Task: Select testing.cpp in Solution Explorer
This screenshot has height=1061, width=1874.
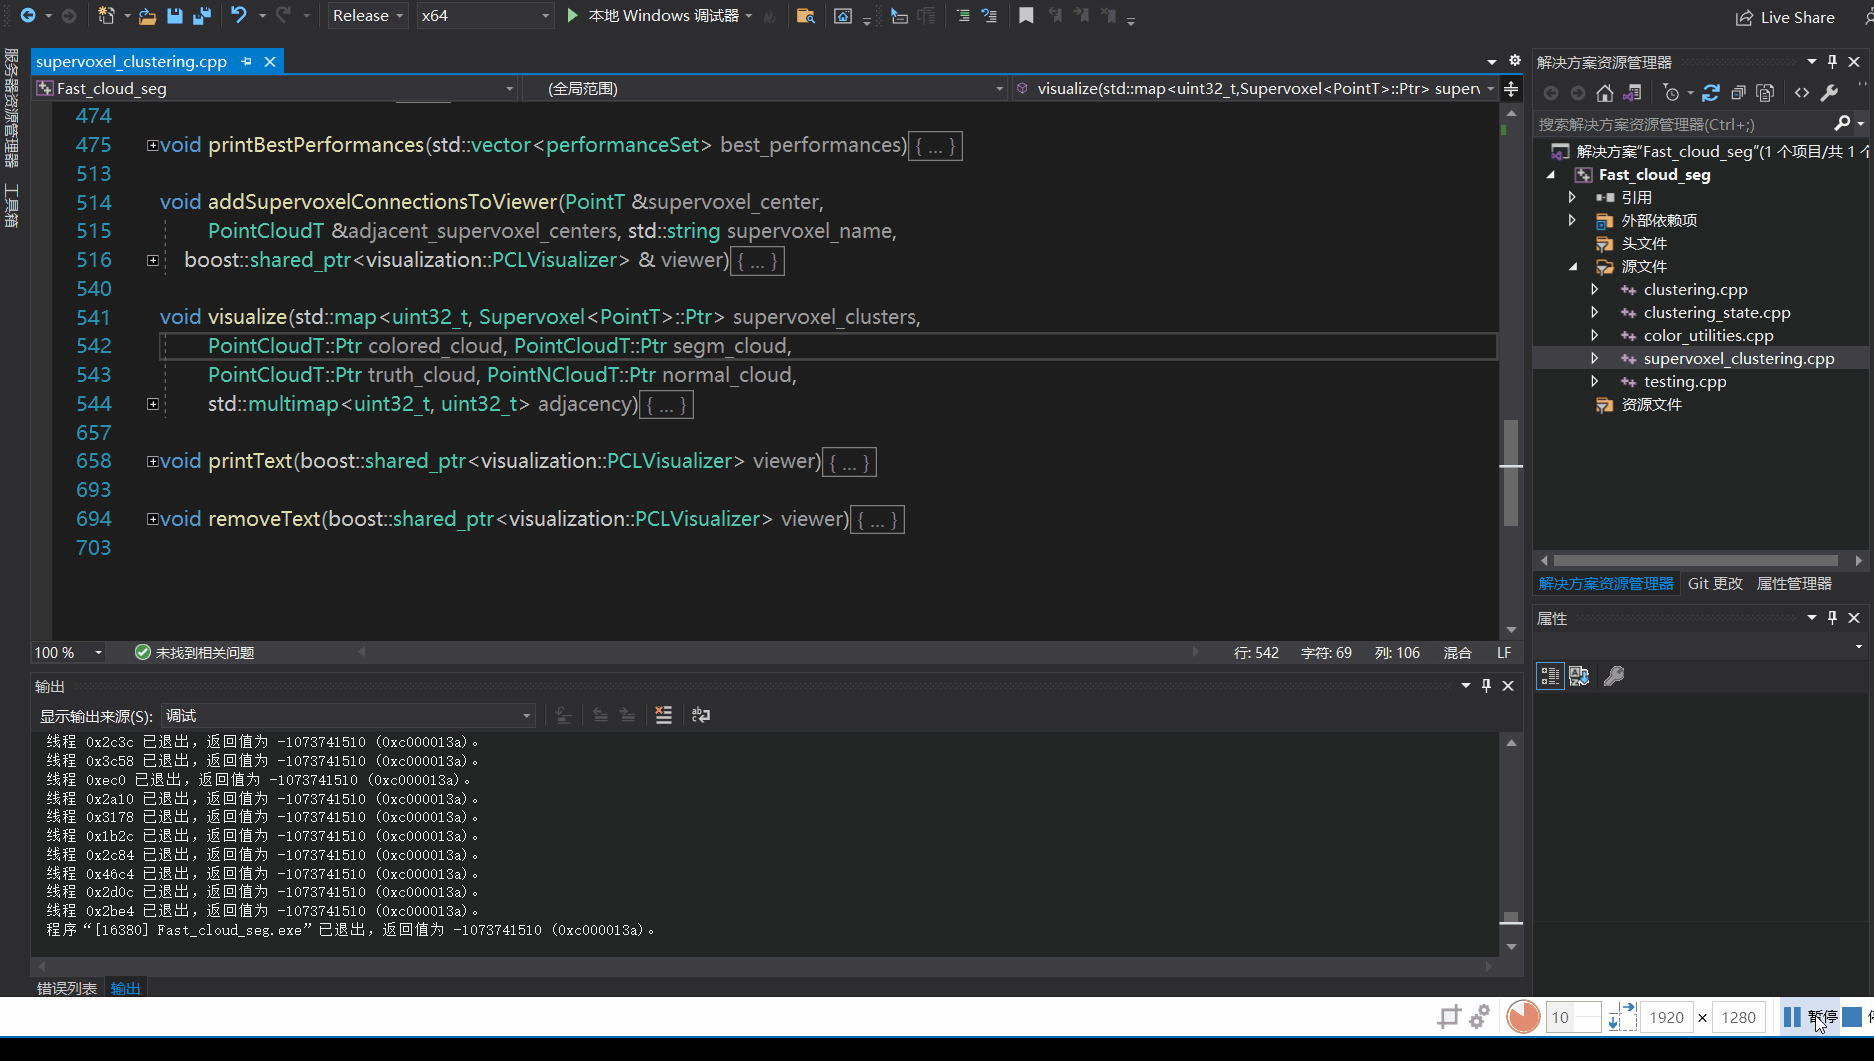Action: click(x=1685, y=382)
